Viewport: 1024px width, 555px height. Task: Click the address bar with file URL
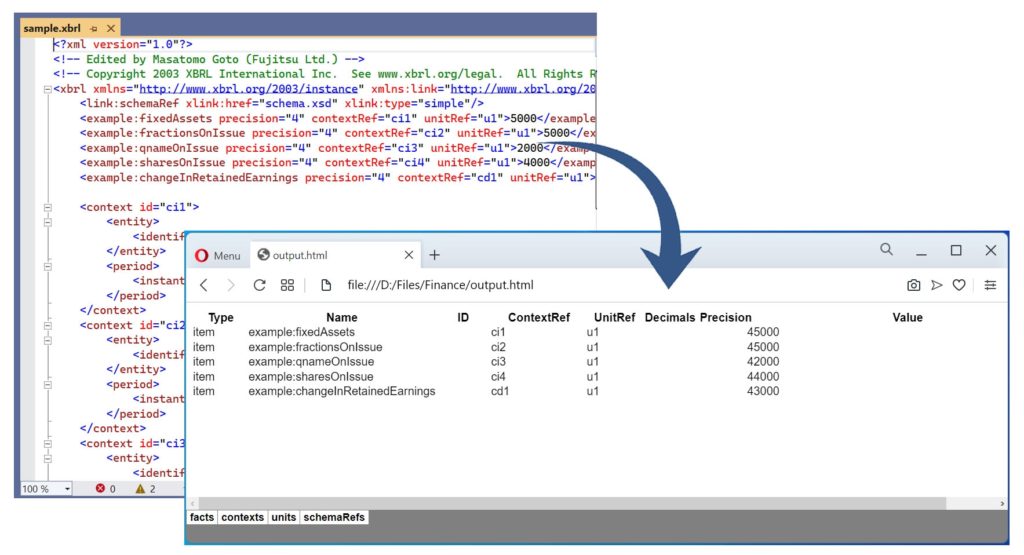pyautogui.click(x=600, y=285)
